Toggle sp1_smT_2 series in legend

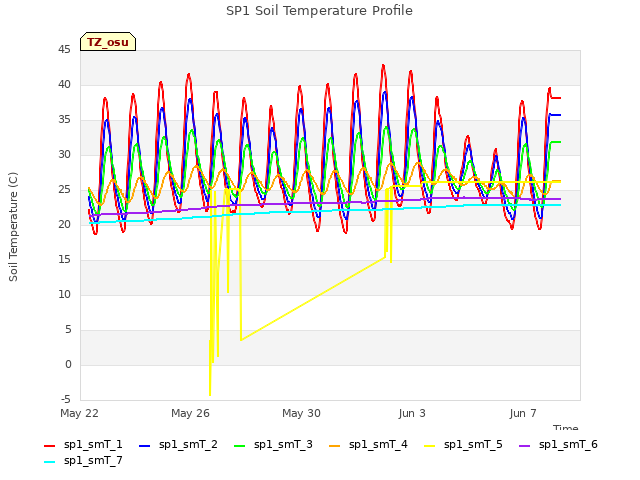(178, 444)
